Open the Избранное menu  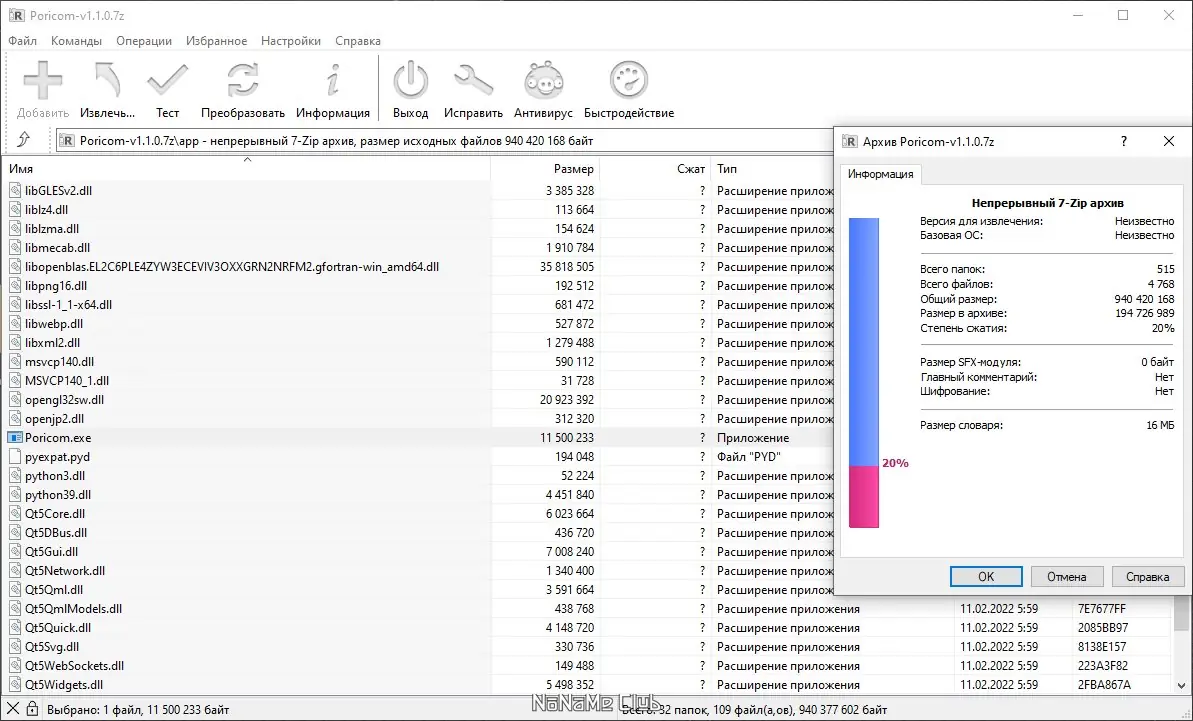tap(216, 41)
